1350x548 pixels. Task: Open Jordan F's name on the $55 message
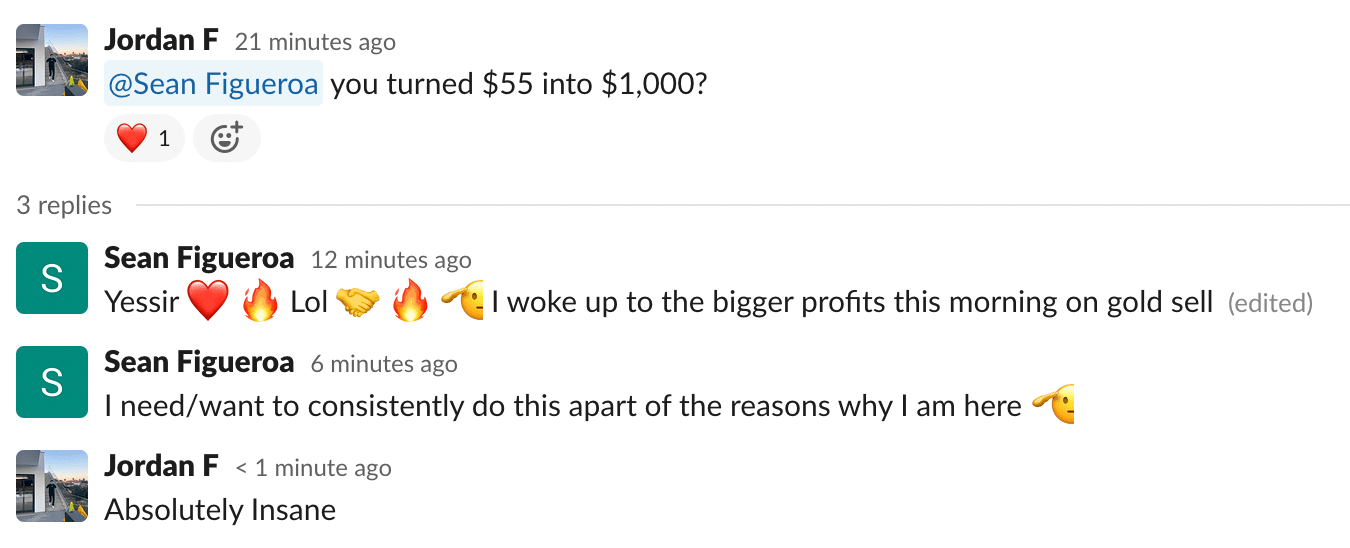[x=161, y=41]
